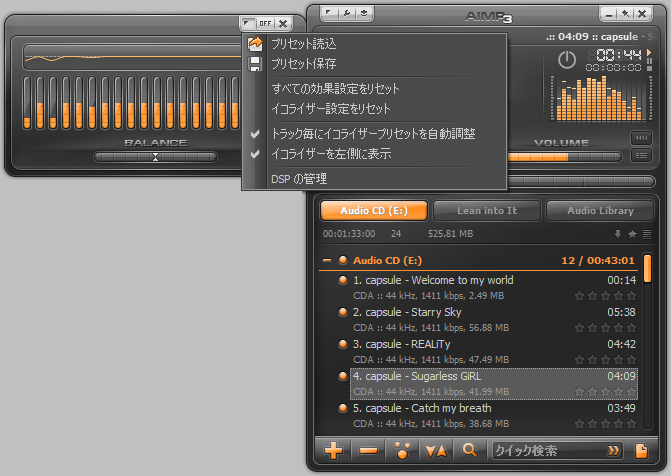Click the orange bullet beside REALiTy
This screenshot has width=671, height=476.
coord(342,344)
